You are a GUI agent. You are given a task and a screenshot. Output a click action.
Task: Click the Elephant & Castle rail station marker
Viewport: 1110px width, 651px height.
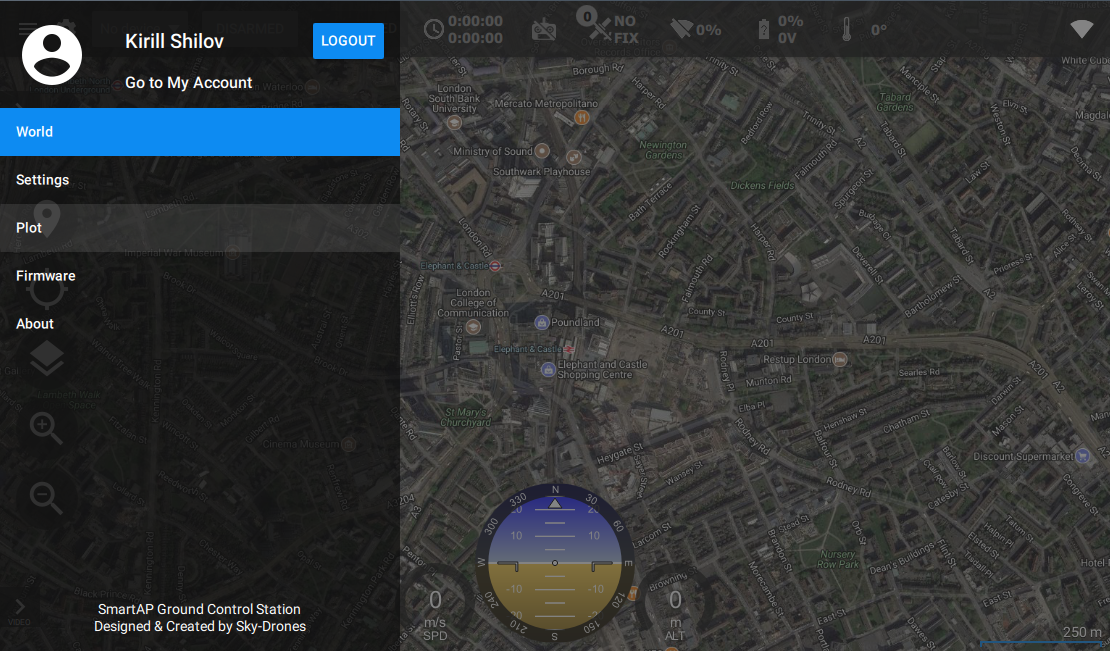coord(568,349)
